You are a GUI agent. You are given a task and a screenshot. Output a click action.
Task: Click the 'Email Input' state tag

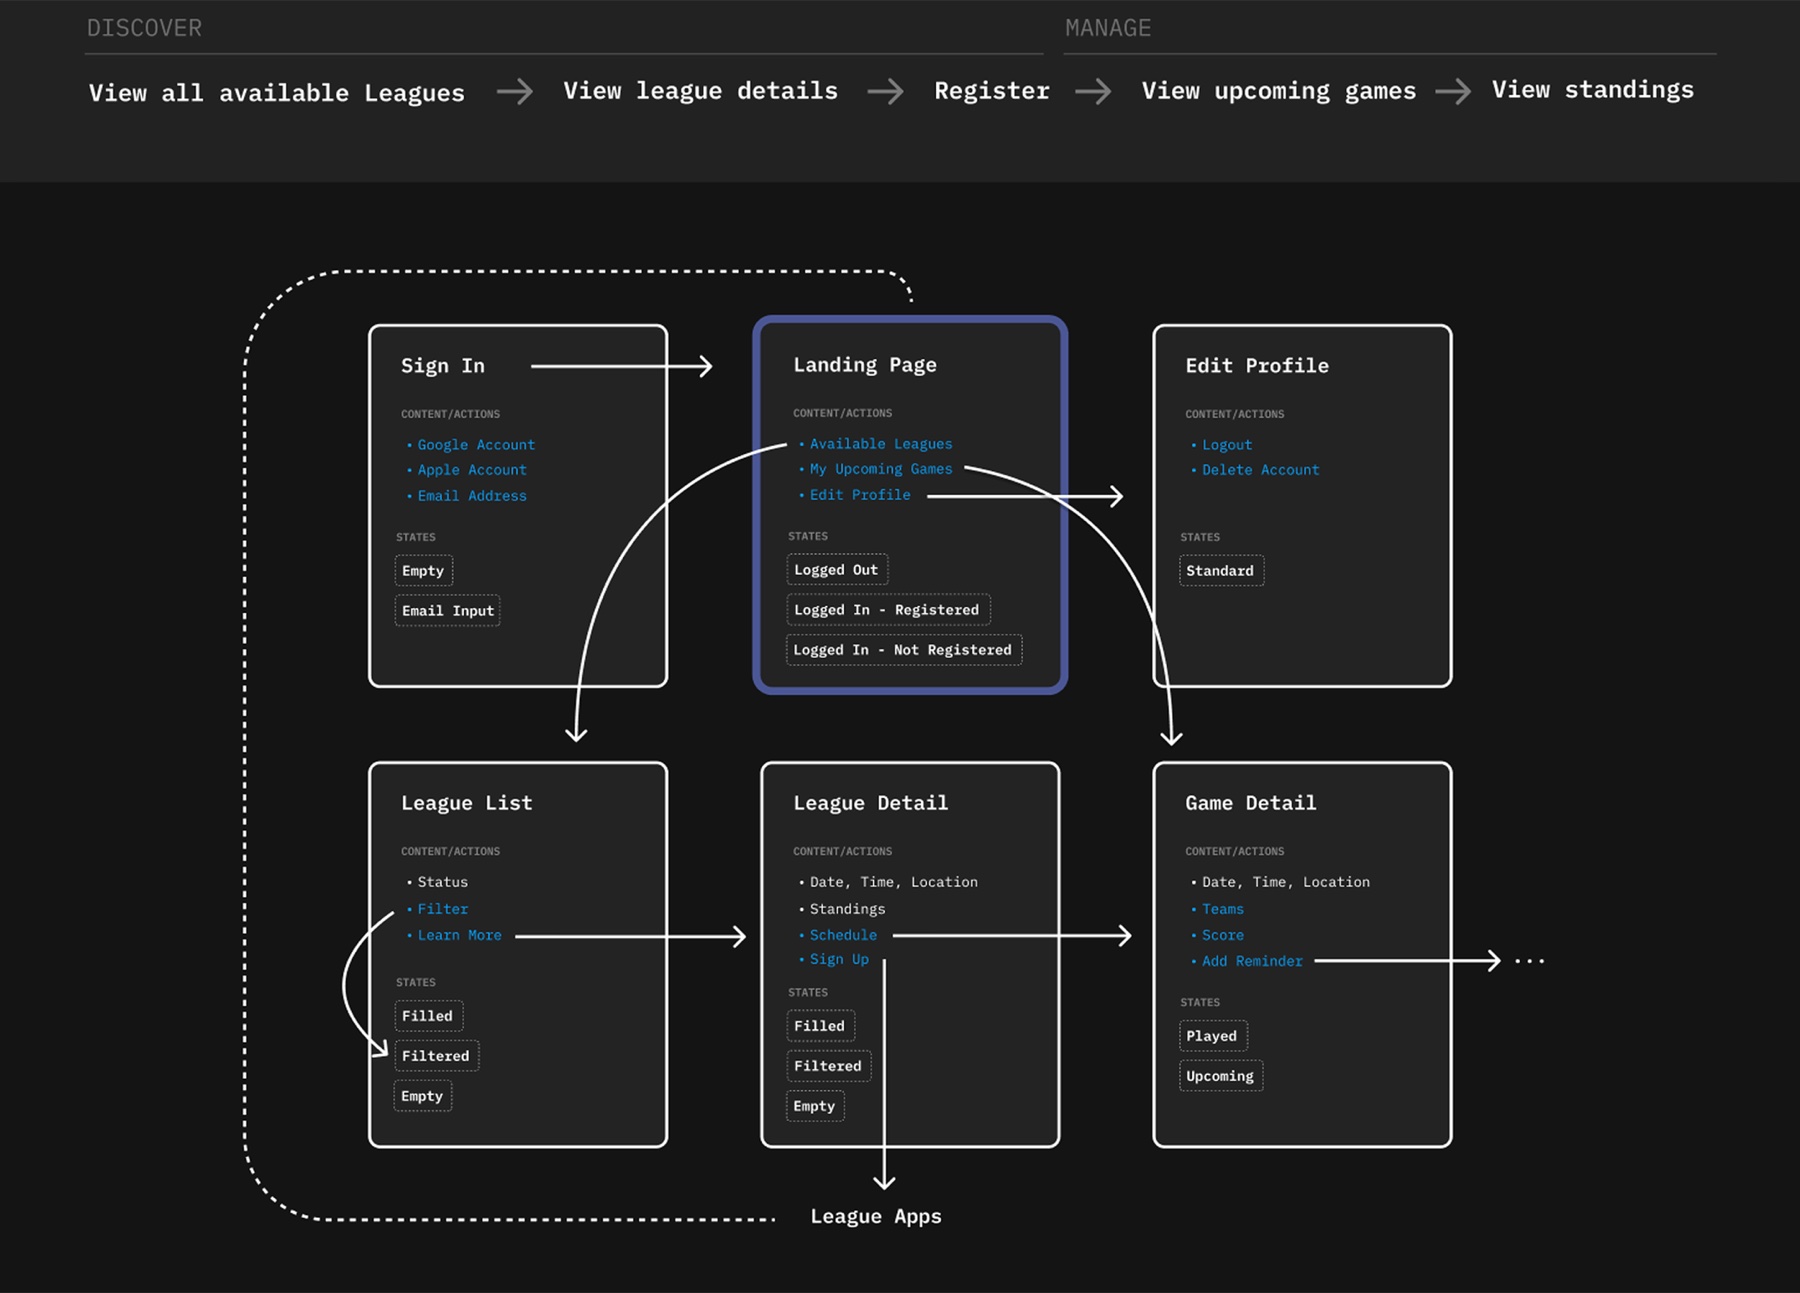click(448, 611)
